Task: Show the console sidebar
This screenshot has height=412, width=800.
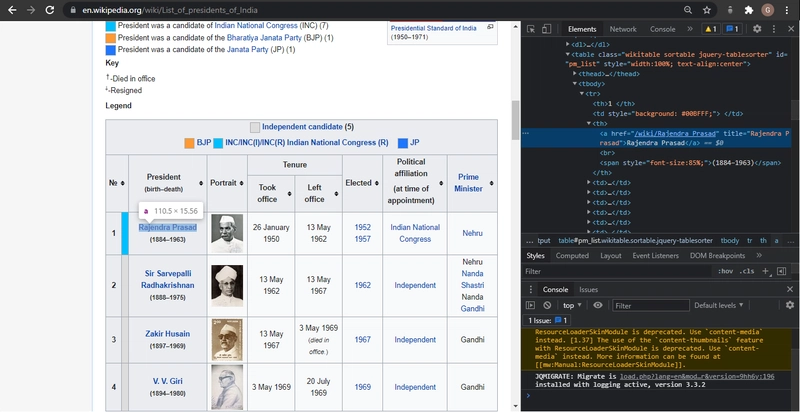Action: tap(531, 305)
